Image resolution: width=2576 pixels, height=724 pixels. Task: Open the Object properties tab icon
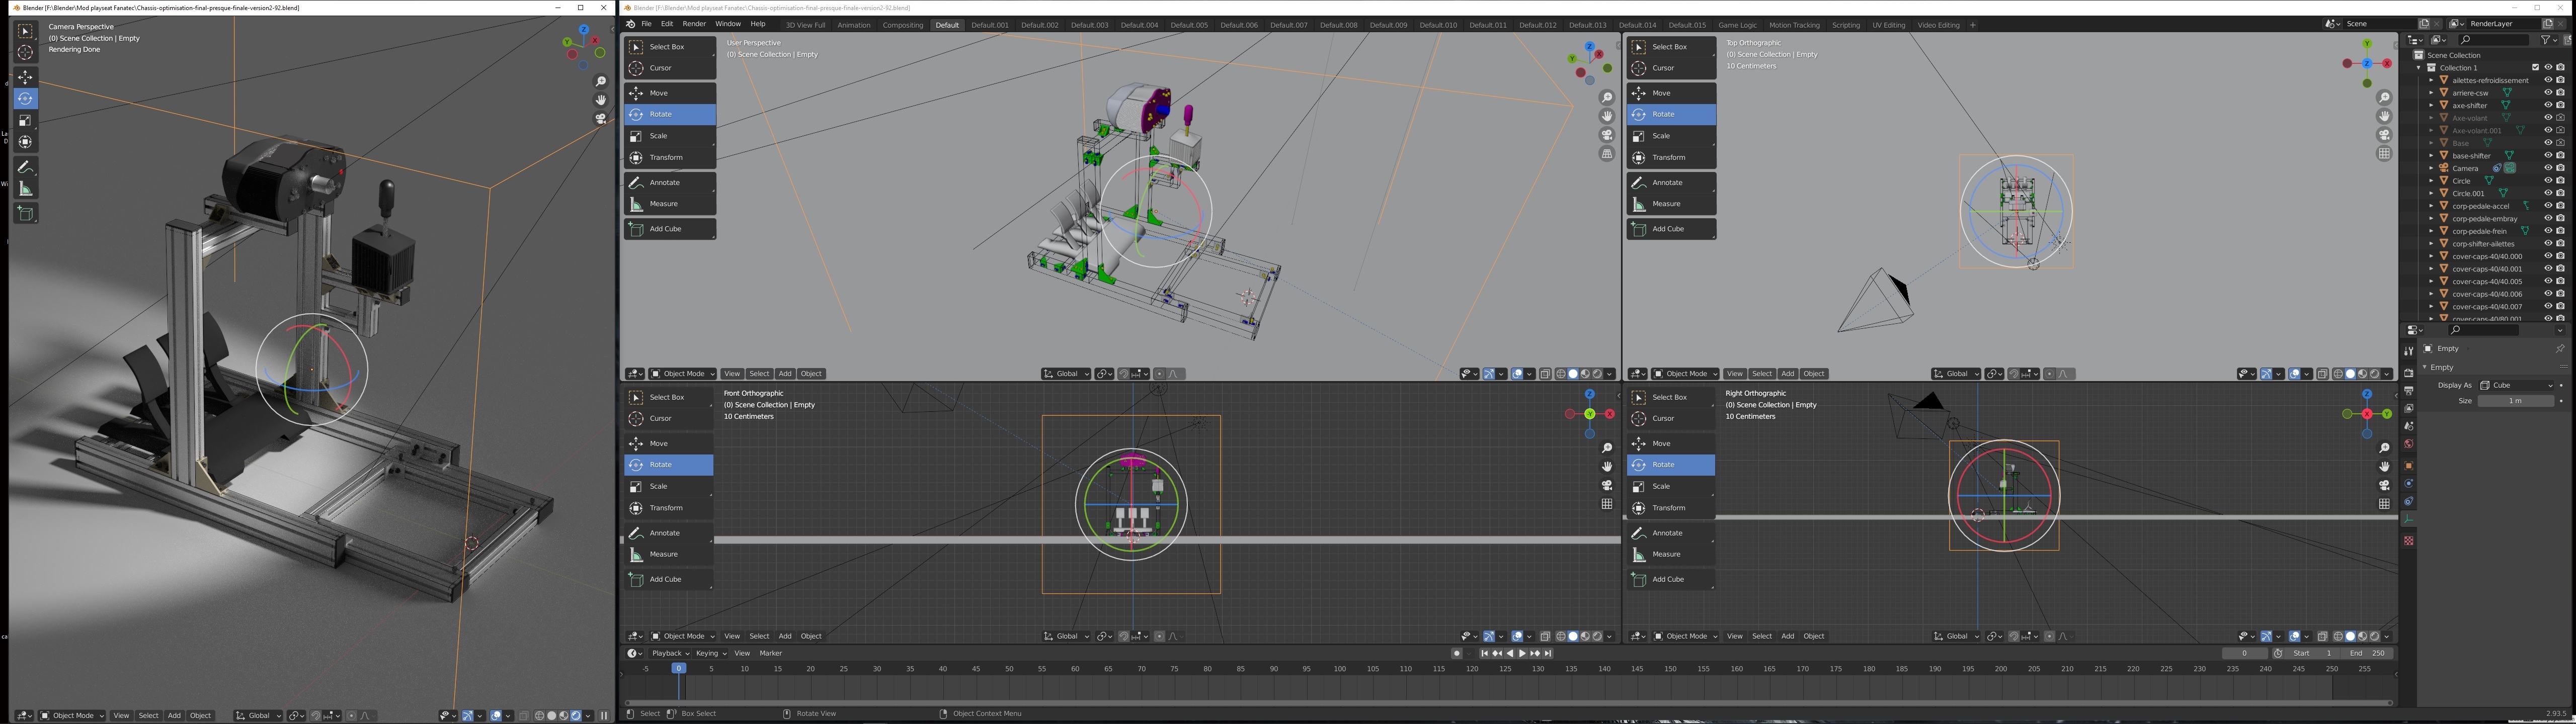pos(2409,466)
